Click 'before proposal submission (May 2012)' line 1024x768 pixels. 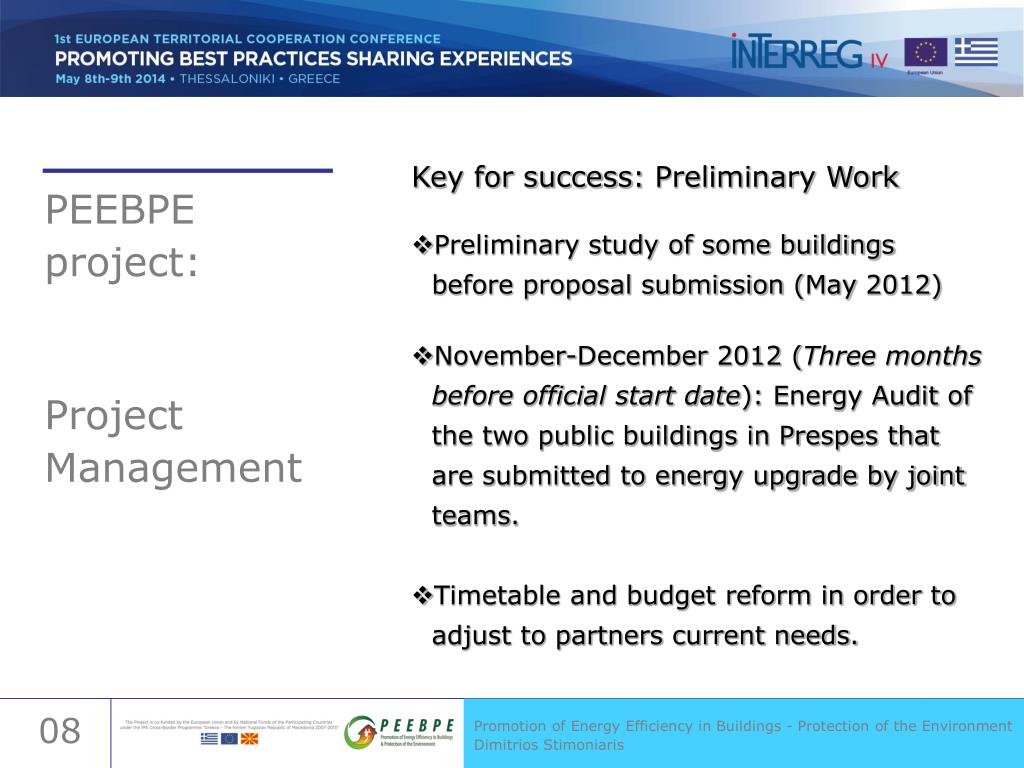pyautogui.click(x=687, y=285)
